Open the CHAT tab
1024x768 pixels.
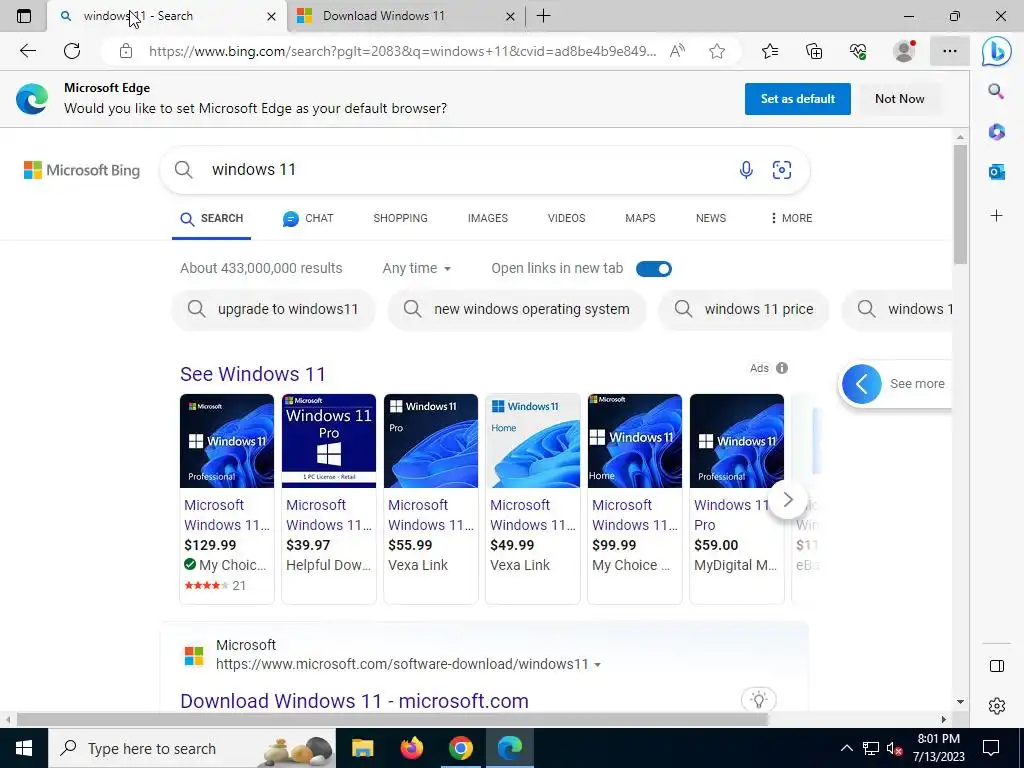point(308,218)
